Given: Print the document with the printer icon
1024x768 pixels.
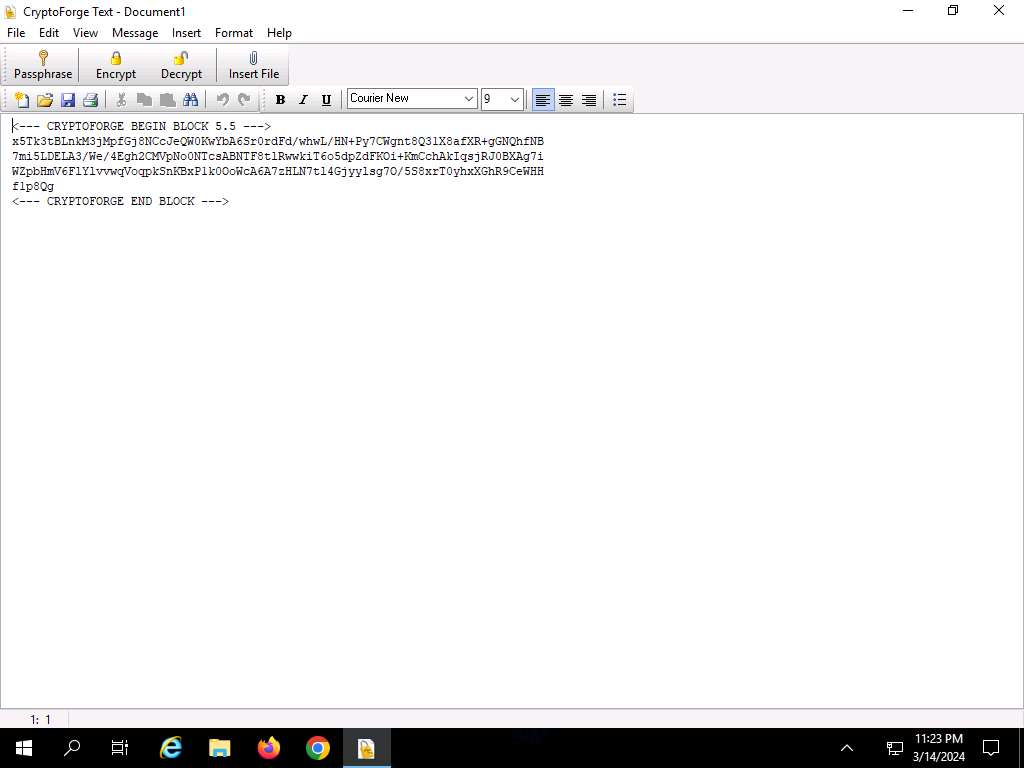Looking at the screenshot, I should tap(91, 100).
